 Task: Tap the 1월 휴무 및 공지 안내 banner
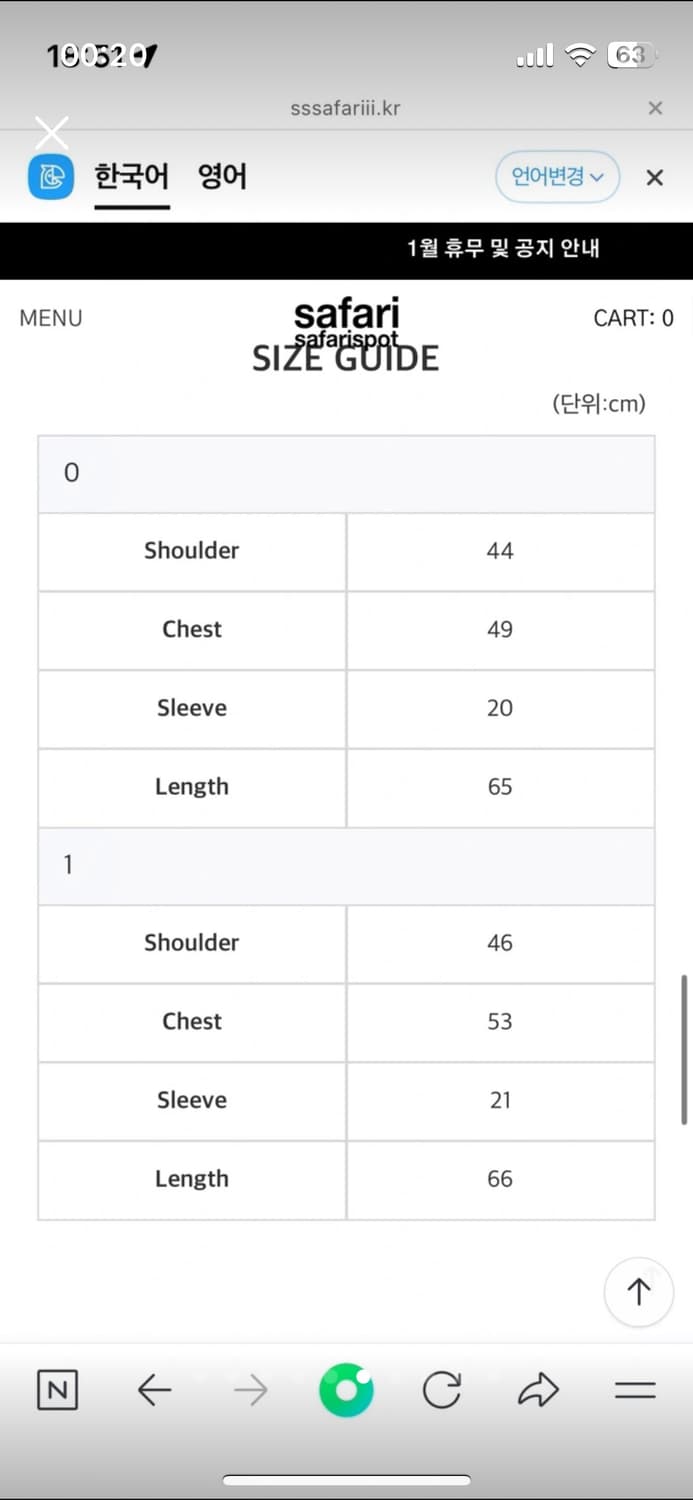pyautogui.click(x=503, y=248)
